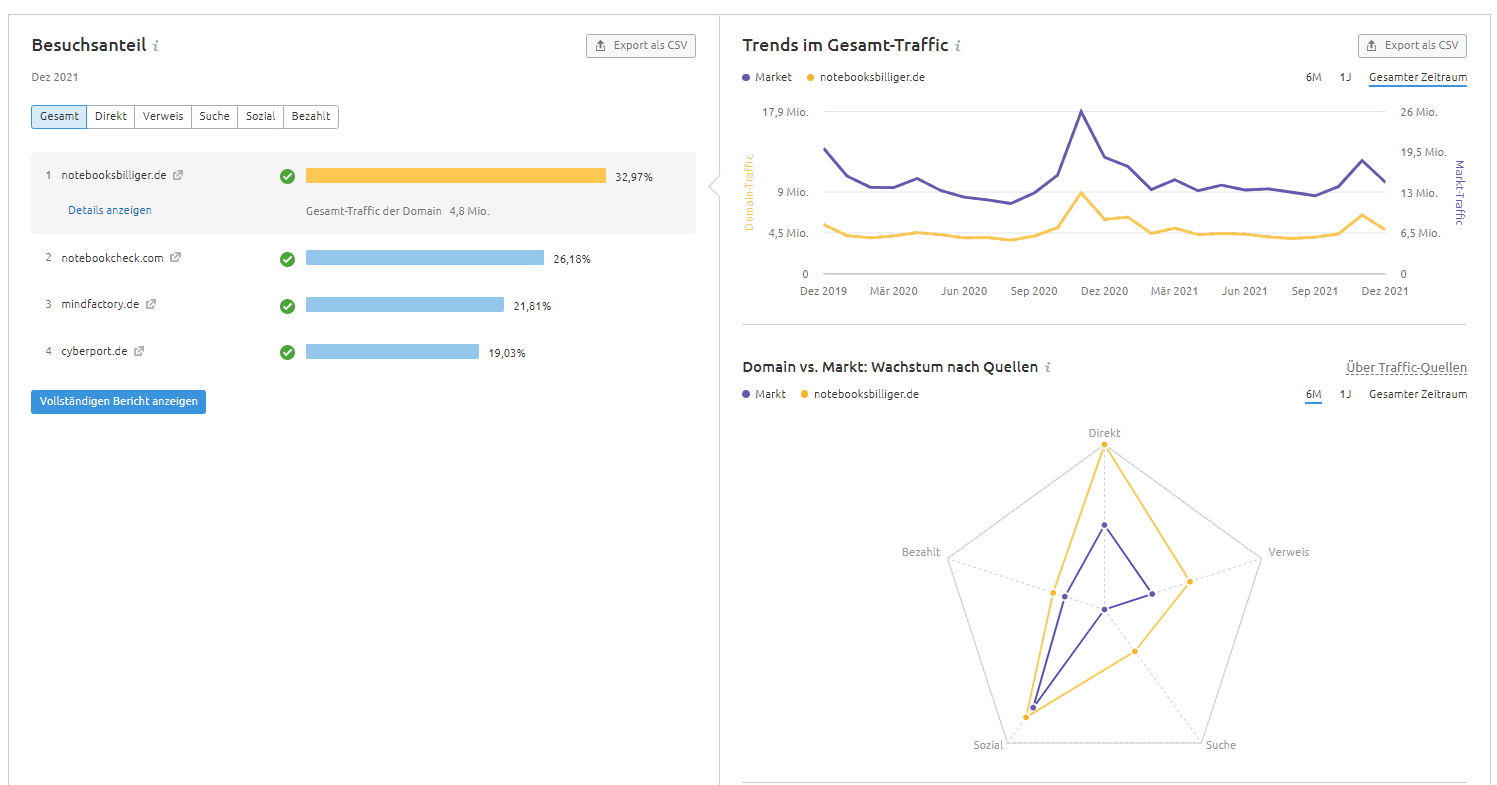Select Gesamter Zeitraum in Trends chart

click(x=1418, y=77)
